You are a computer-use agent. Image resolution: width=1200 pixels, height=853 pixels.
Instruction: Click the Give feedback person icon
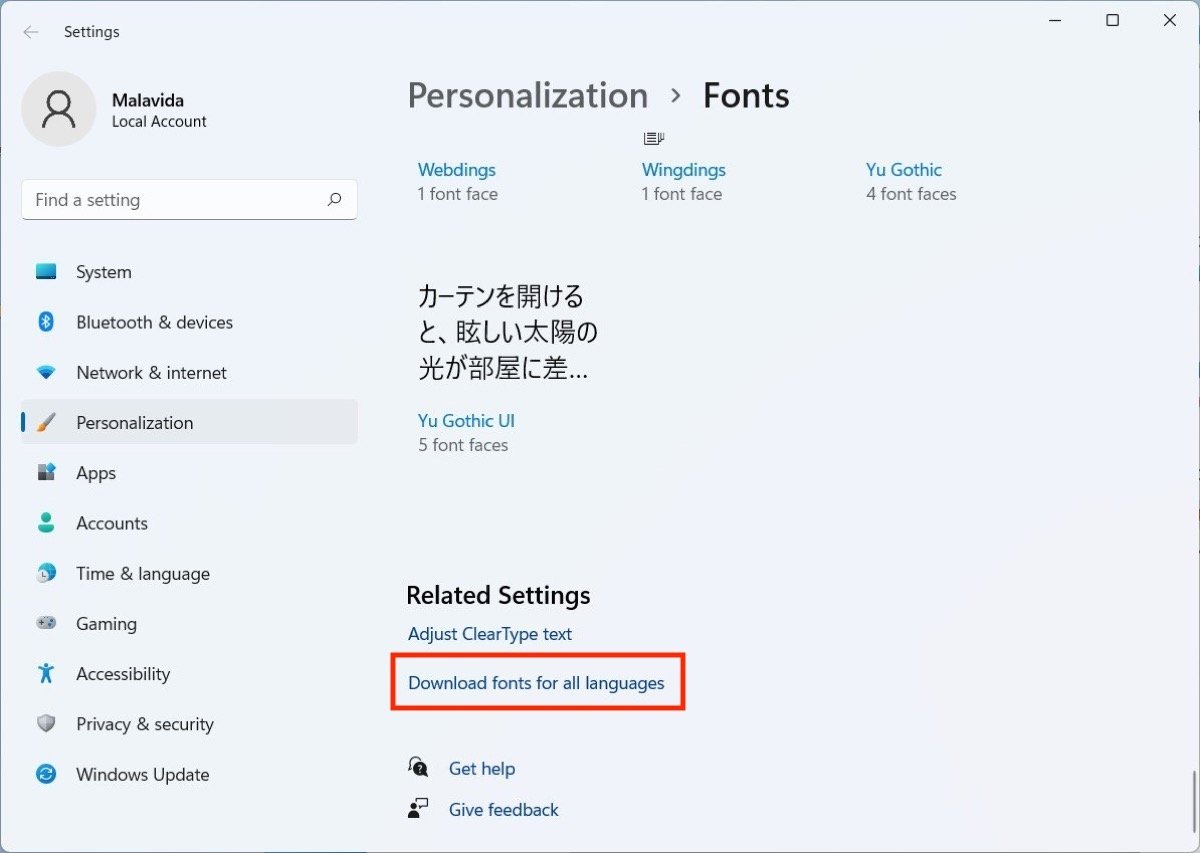pyautogui.click(x=418, y=809)
